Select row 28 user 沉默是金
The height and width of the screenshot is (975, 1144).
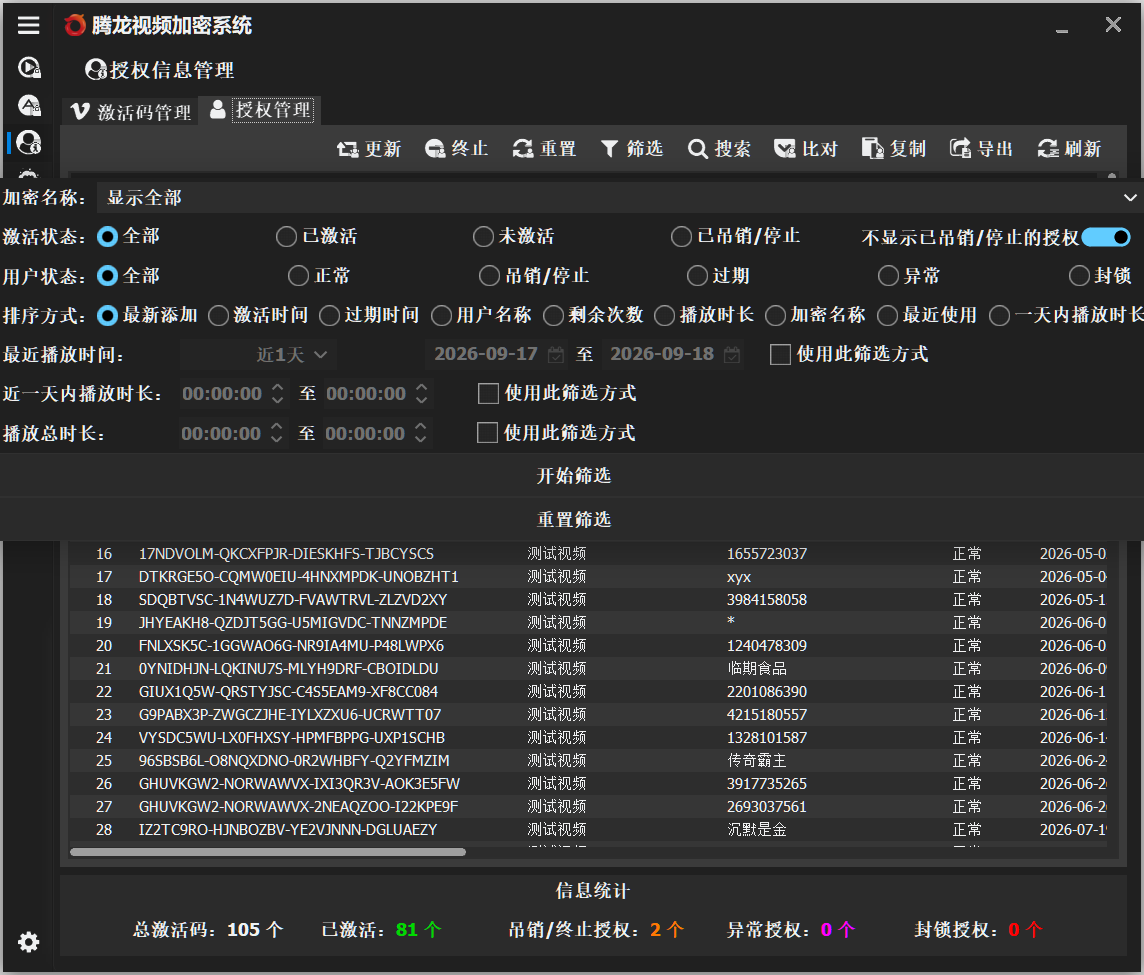point(757,830)
